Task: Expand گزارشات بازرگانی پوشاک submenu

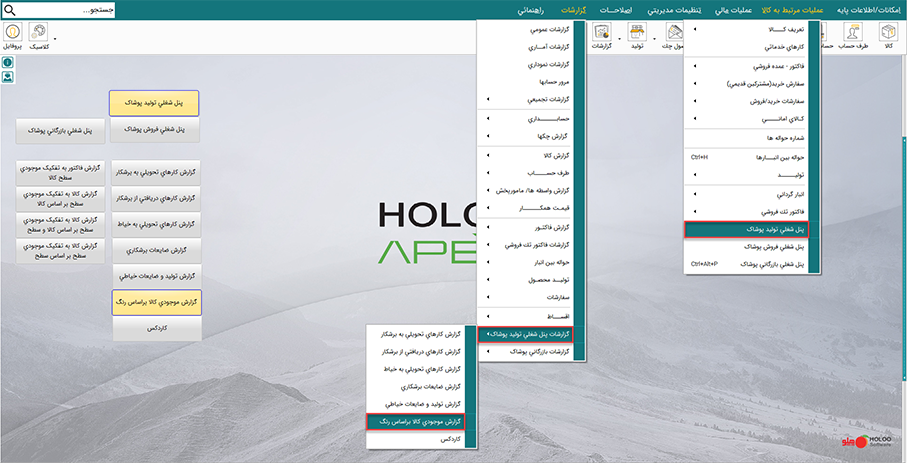Action: pyautogui.click(x=525, y=352)
